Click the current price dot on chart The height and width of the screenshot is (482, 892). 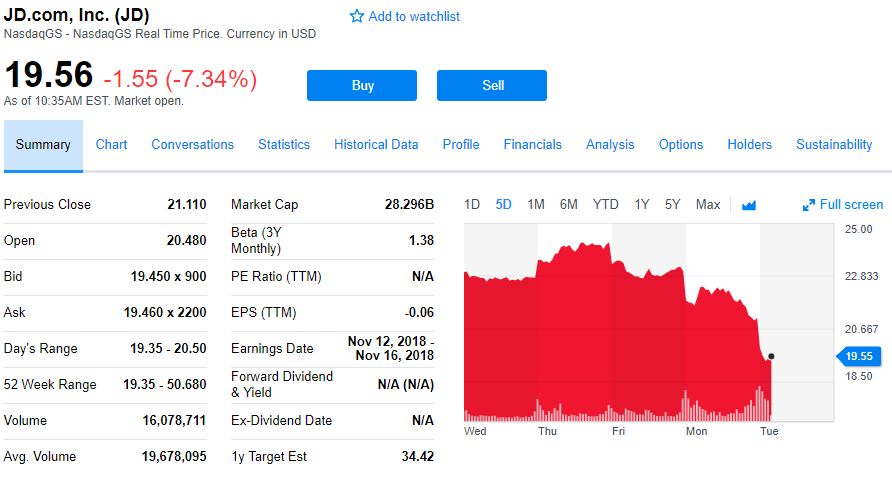pyautogui.click(x=771, y=356)
